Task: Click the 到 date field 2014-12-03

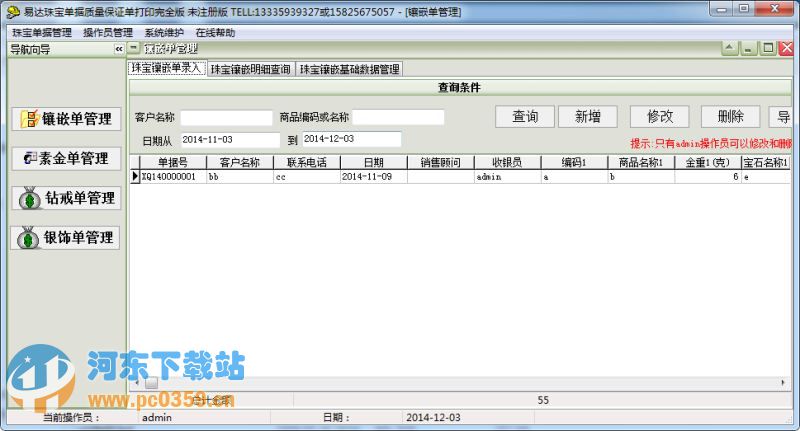Action: 352,139
